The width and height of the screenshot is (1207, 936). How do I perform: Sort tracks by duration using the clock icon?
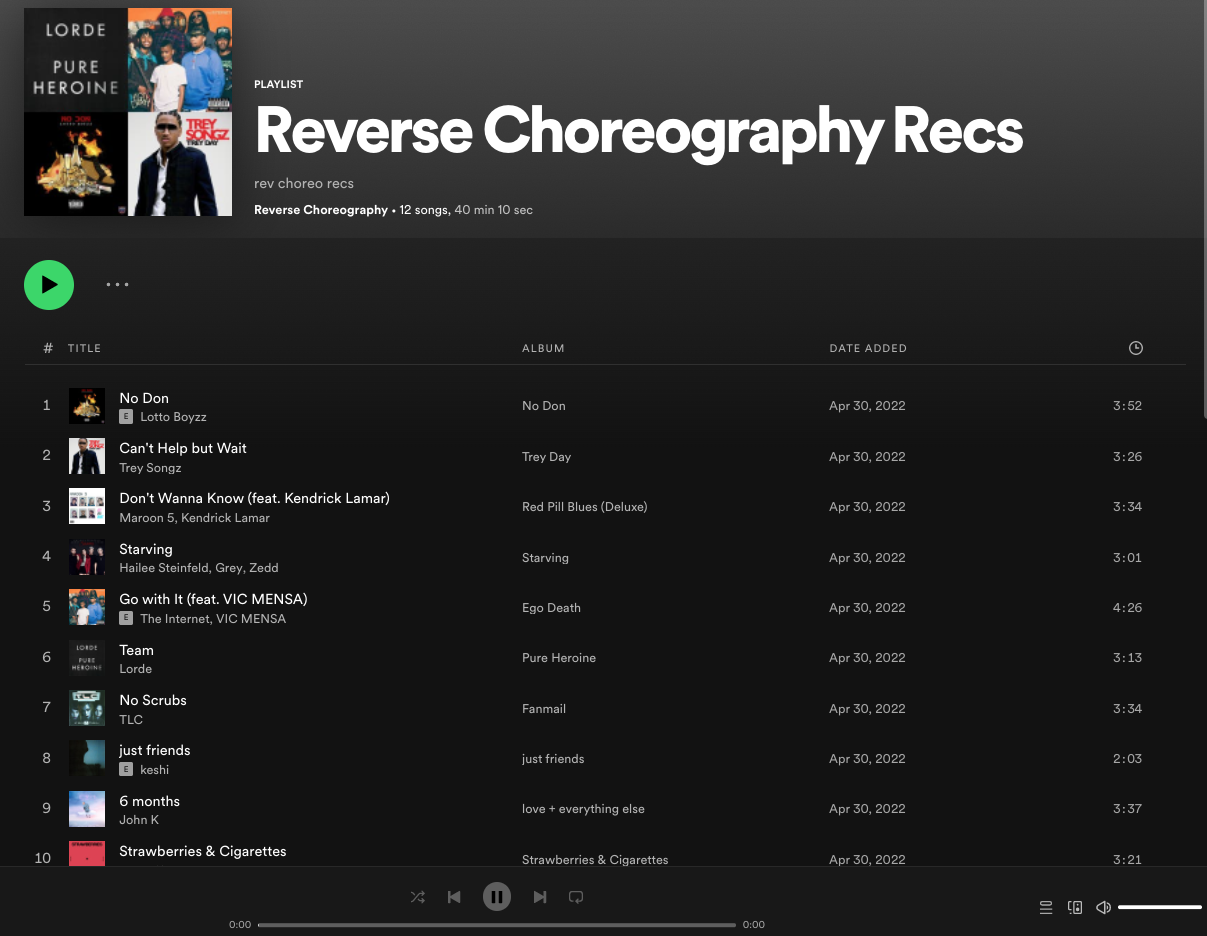coord(1136,348)
